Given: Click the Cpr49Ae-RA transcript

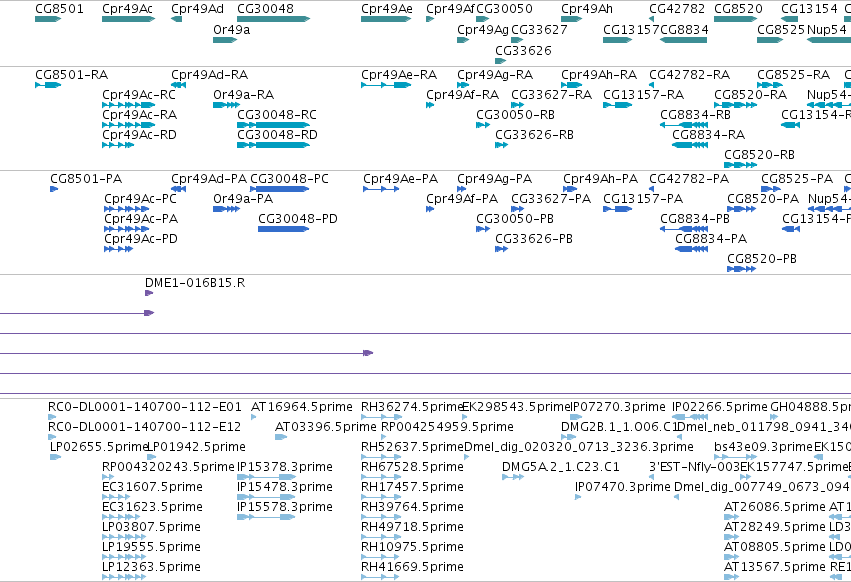Looking at the screenshot, I should click(385, 85).
